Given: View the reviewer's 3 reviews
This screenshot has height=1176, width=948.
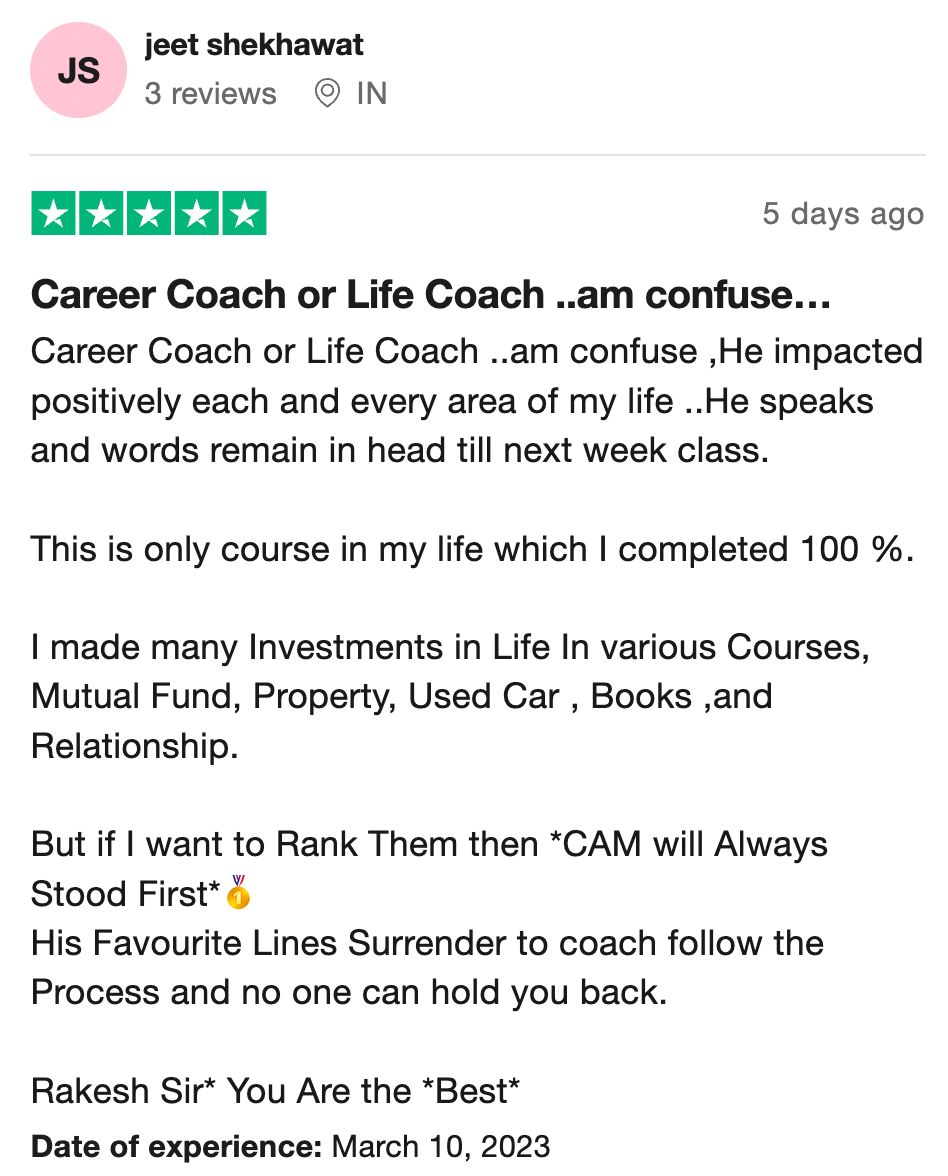Looking at the screenshot, I should 210,94.
